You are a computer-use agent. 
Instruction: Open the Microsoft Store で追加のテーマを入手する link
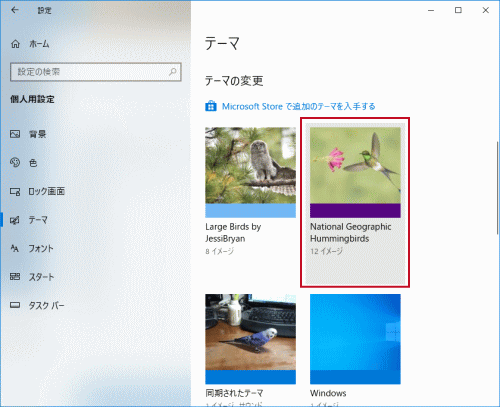click(x=299, y=106)
